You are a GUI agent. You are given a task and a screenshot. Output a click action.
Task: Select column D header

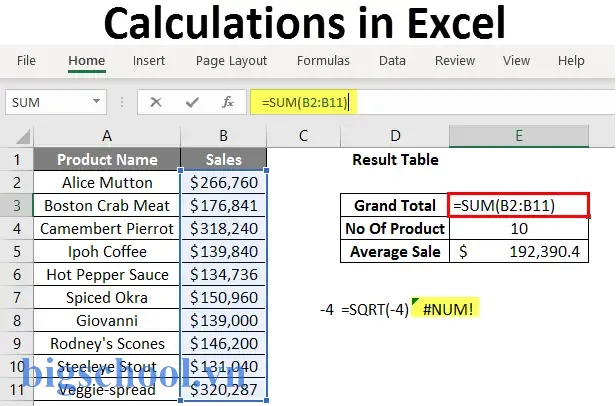point(395,136)
